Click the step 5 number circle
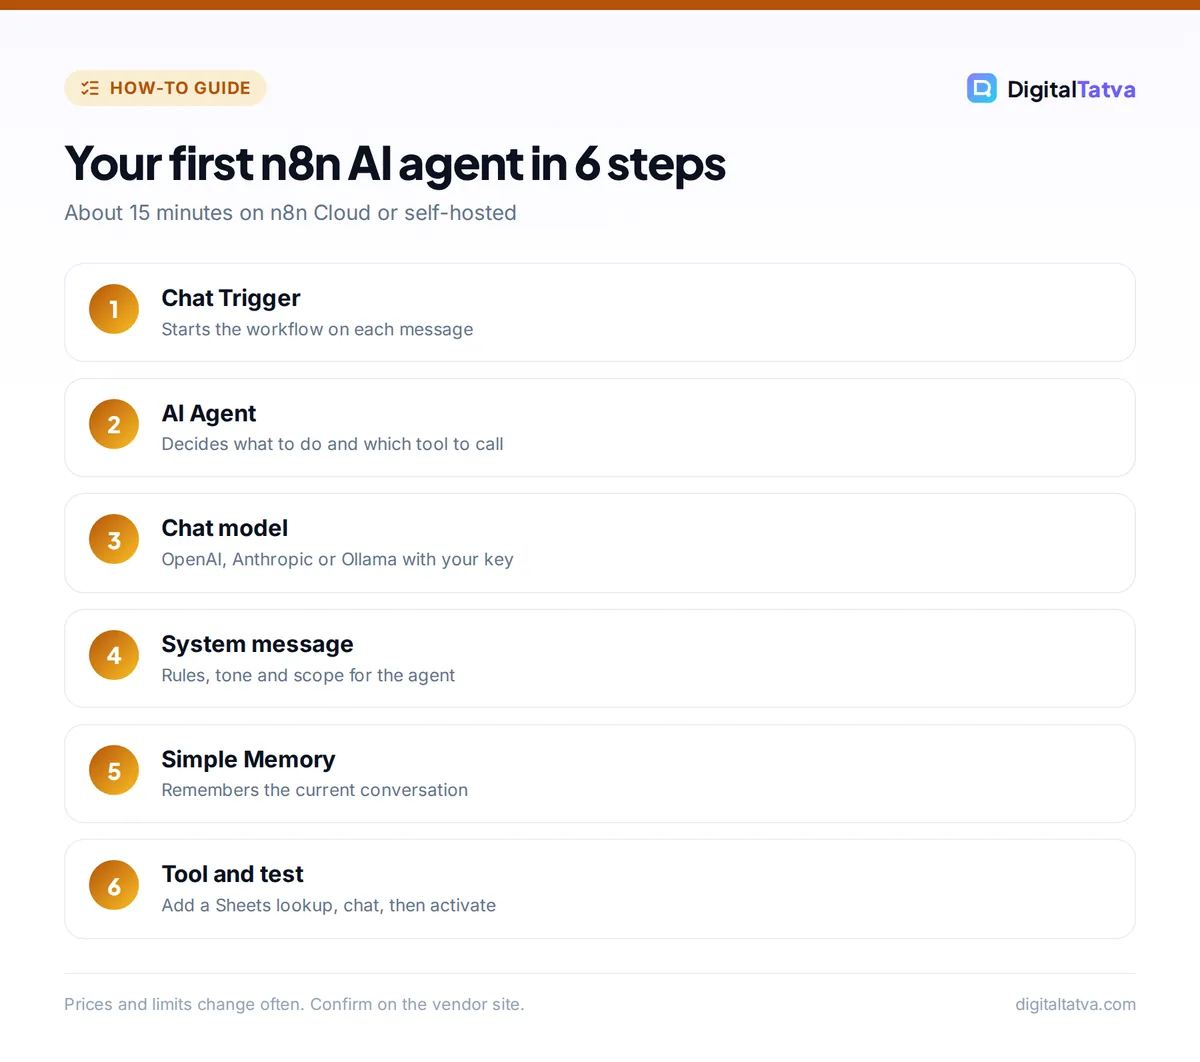 pos(114,770)
